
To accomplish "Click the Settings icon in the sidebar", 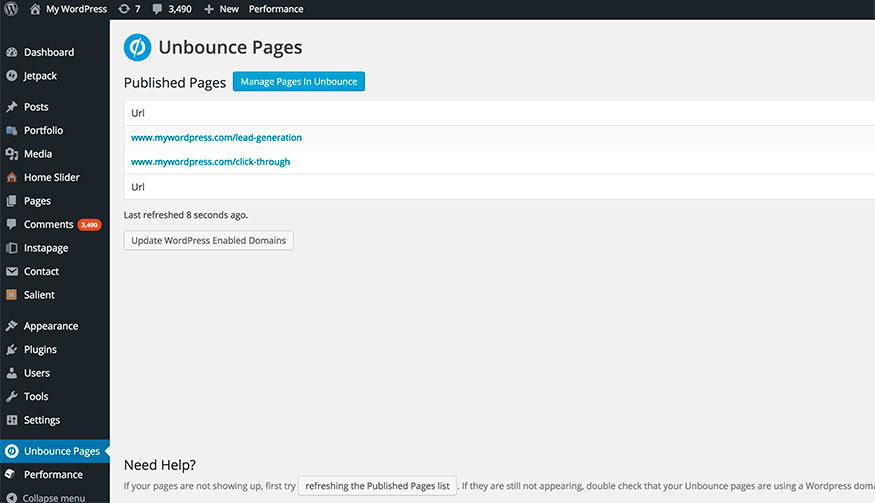I will click(12, 420).
